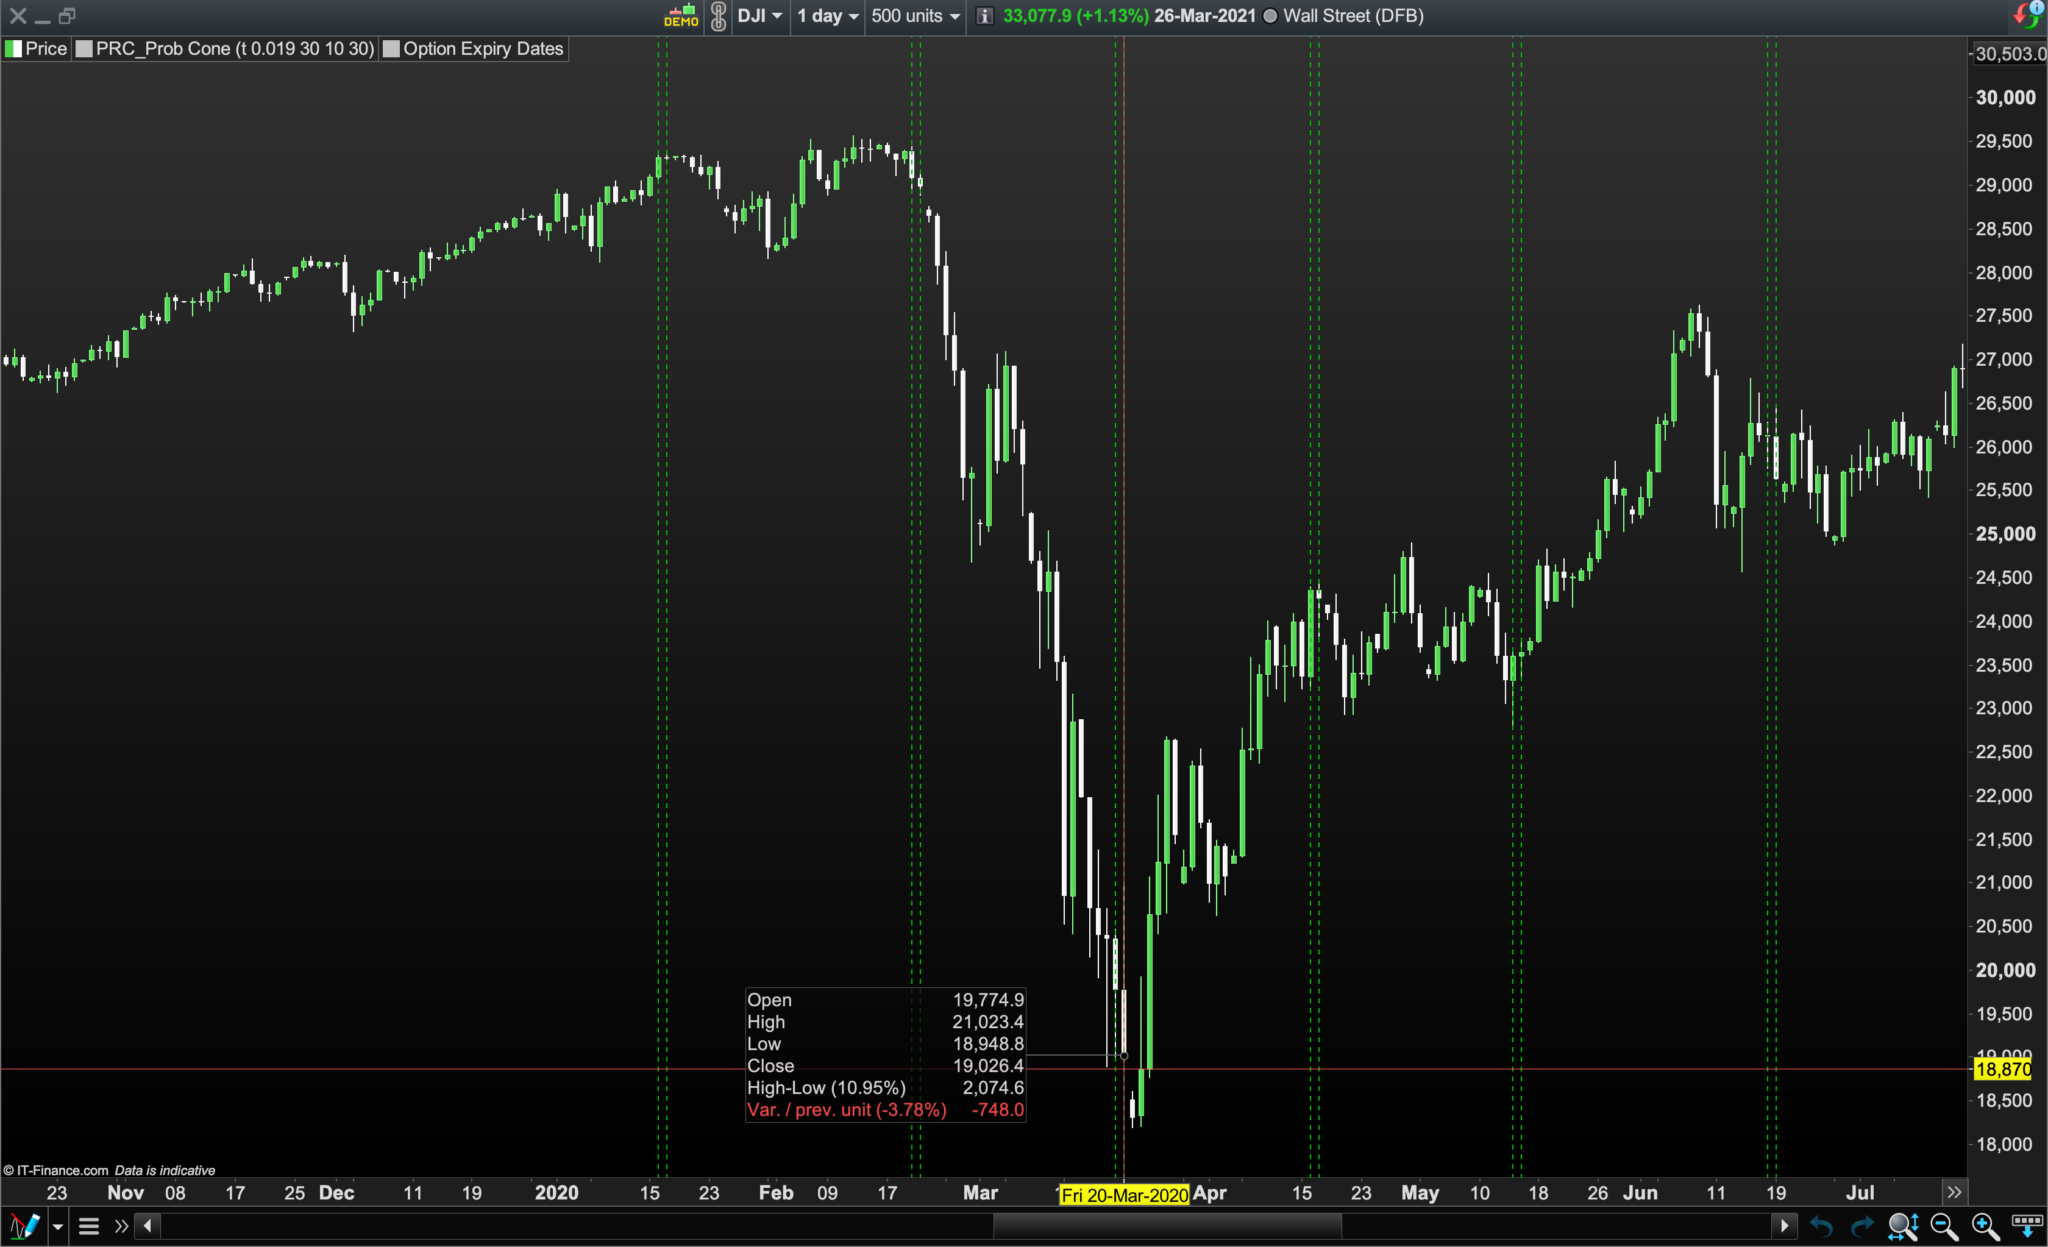The width and height of the screenshot is (2048, 1247).
Task: Click the undo arrow icon
Action: click(x=1821, y=1225)
